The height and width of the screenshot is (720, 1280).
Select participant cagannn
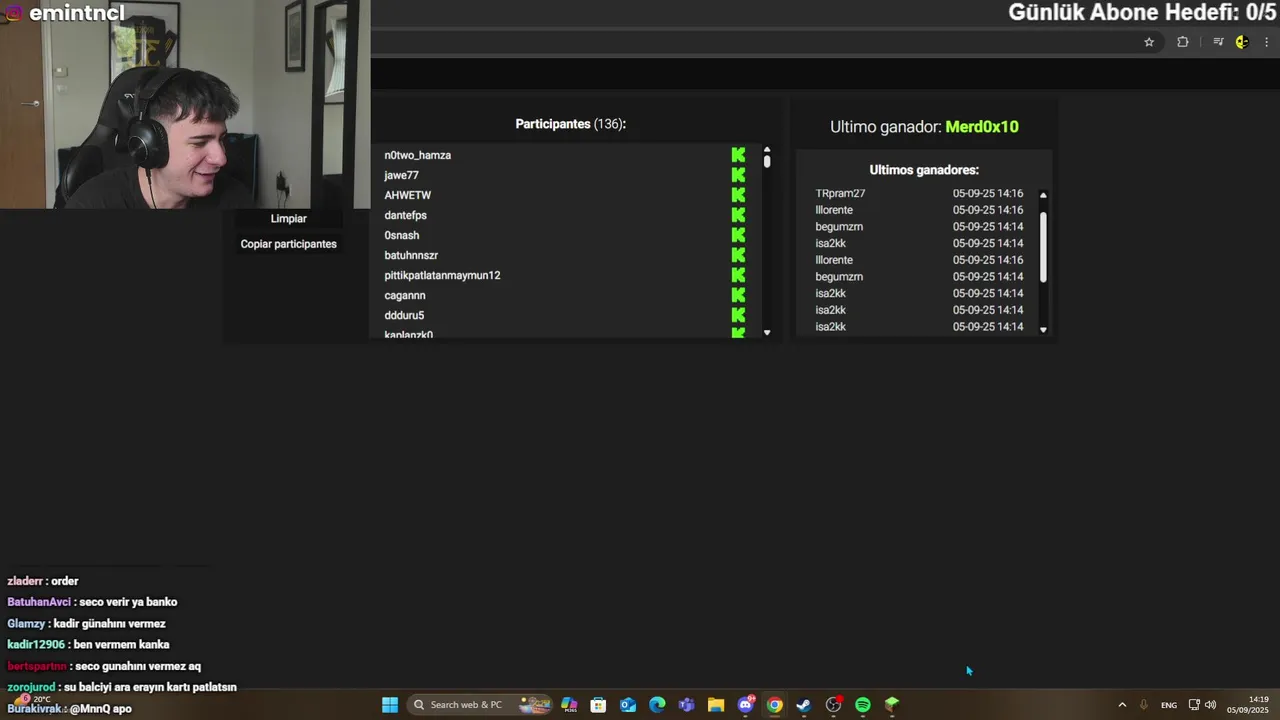point(405,295)
